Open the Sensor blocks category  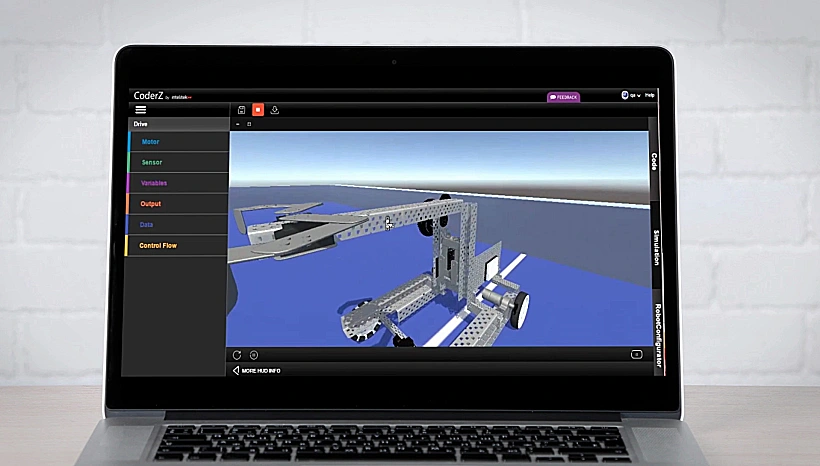151,162
